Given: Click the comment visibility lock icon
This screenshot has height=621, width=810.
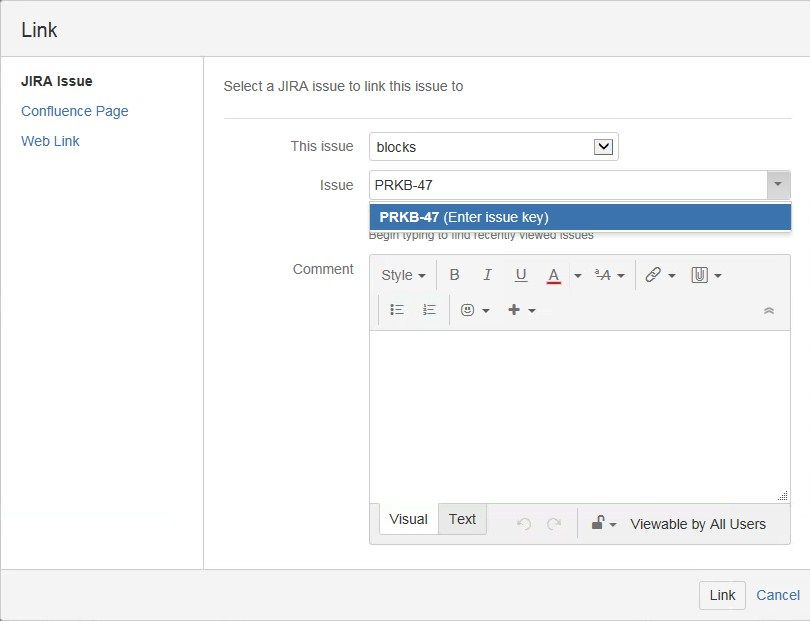Looking at the screenshot, I should [598, 523].
